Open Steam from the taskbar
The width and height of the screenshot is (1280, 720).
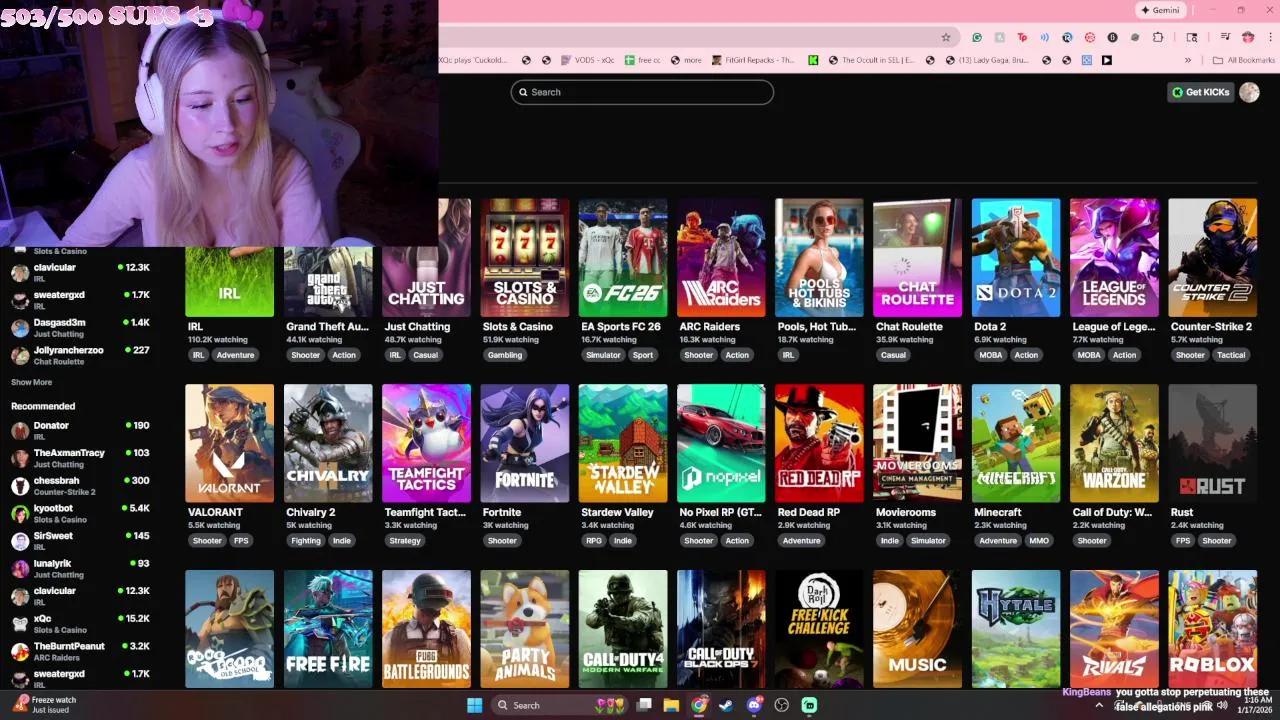pos(726,705)
